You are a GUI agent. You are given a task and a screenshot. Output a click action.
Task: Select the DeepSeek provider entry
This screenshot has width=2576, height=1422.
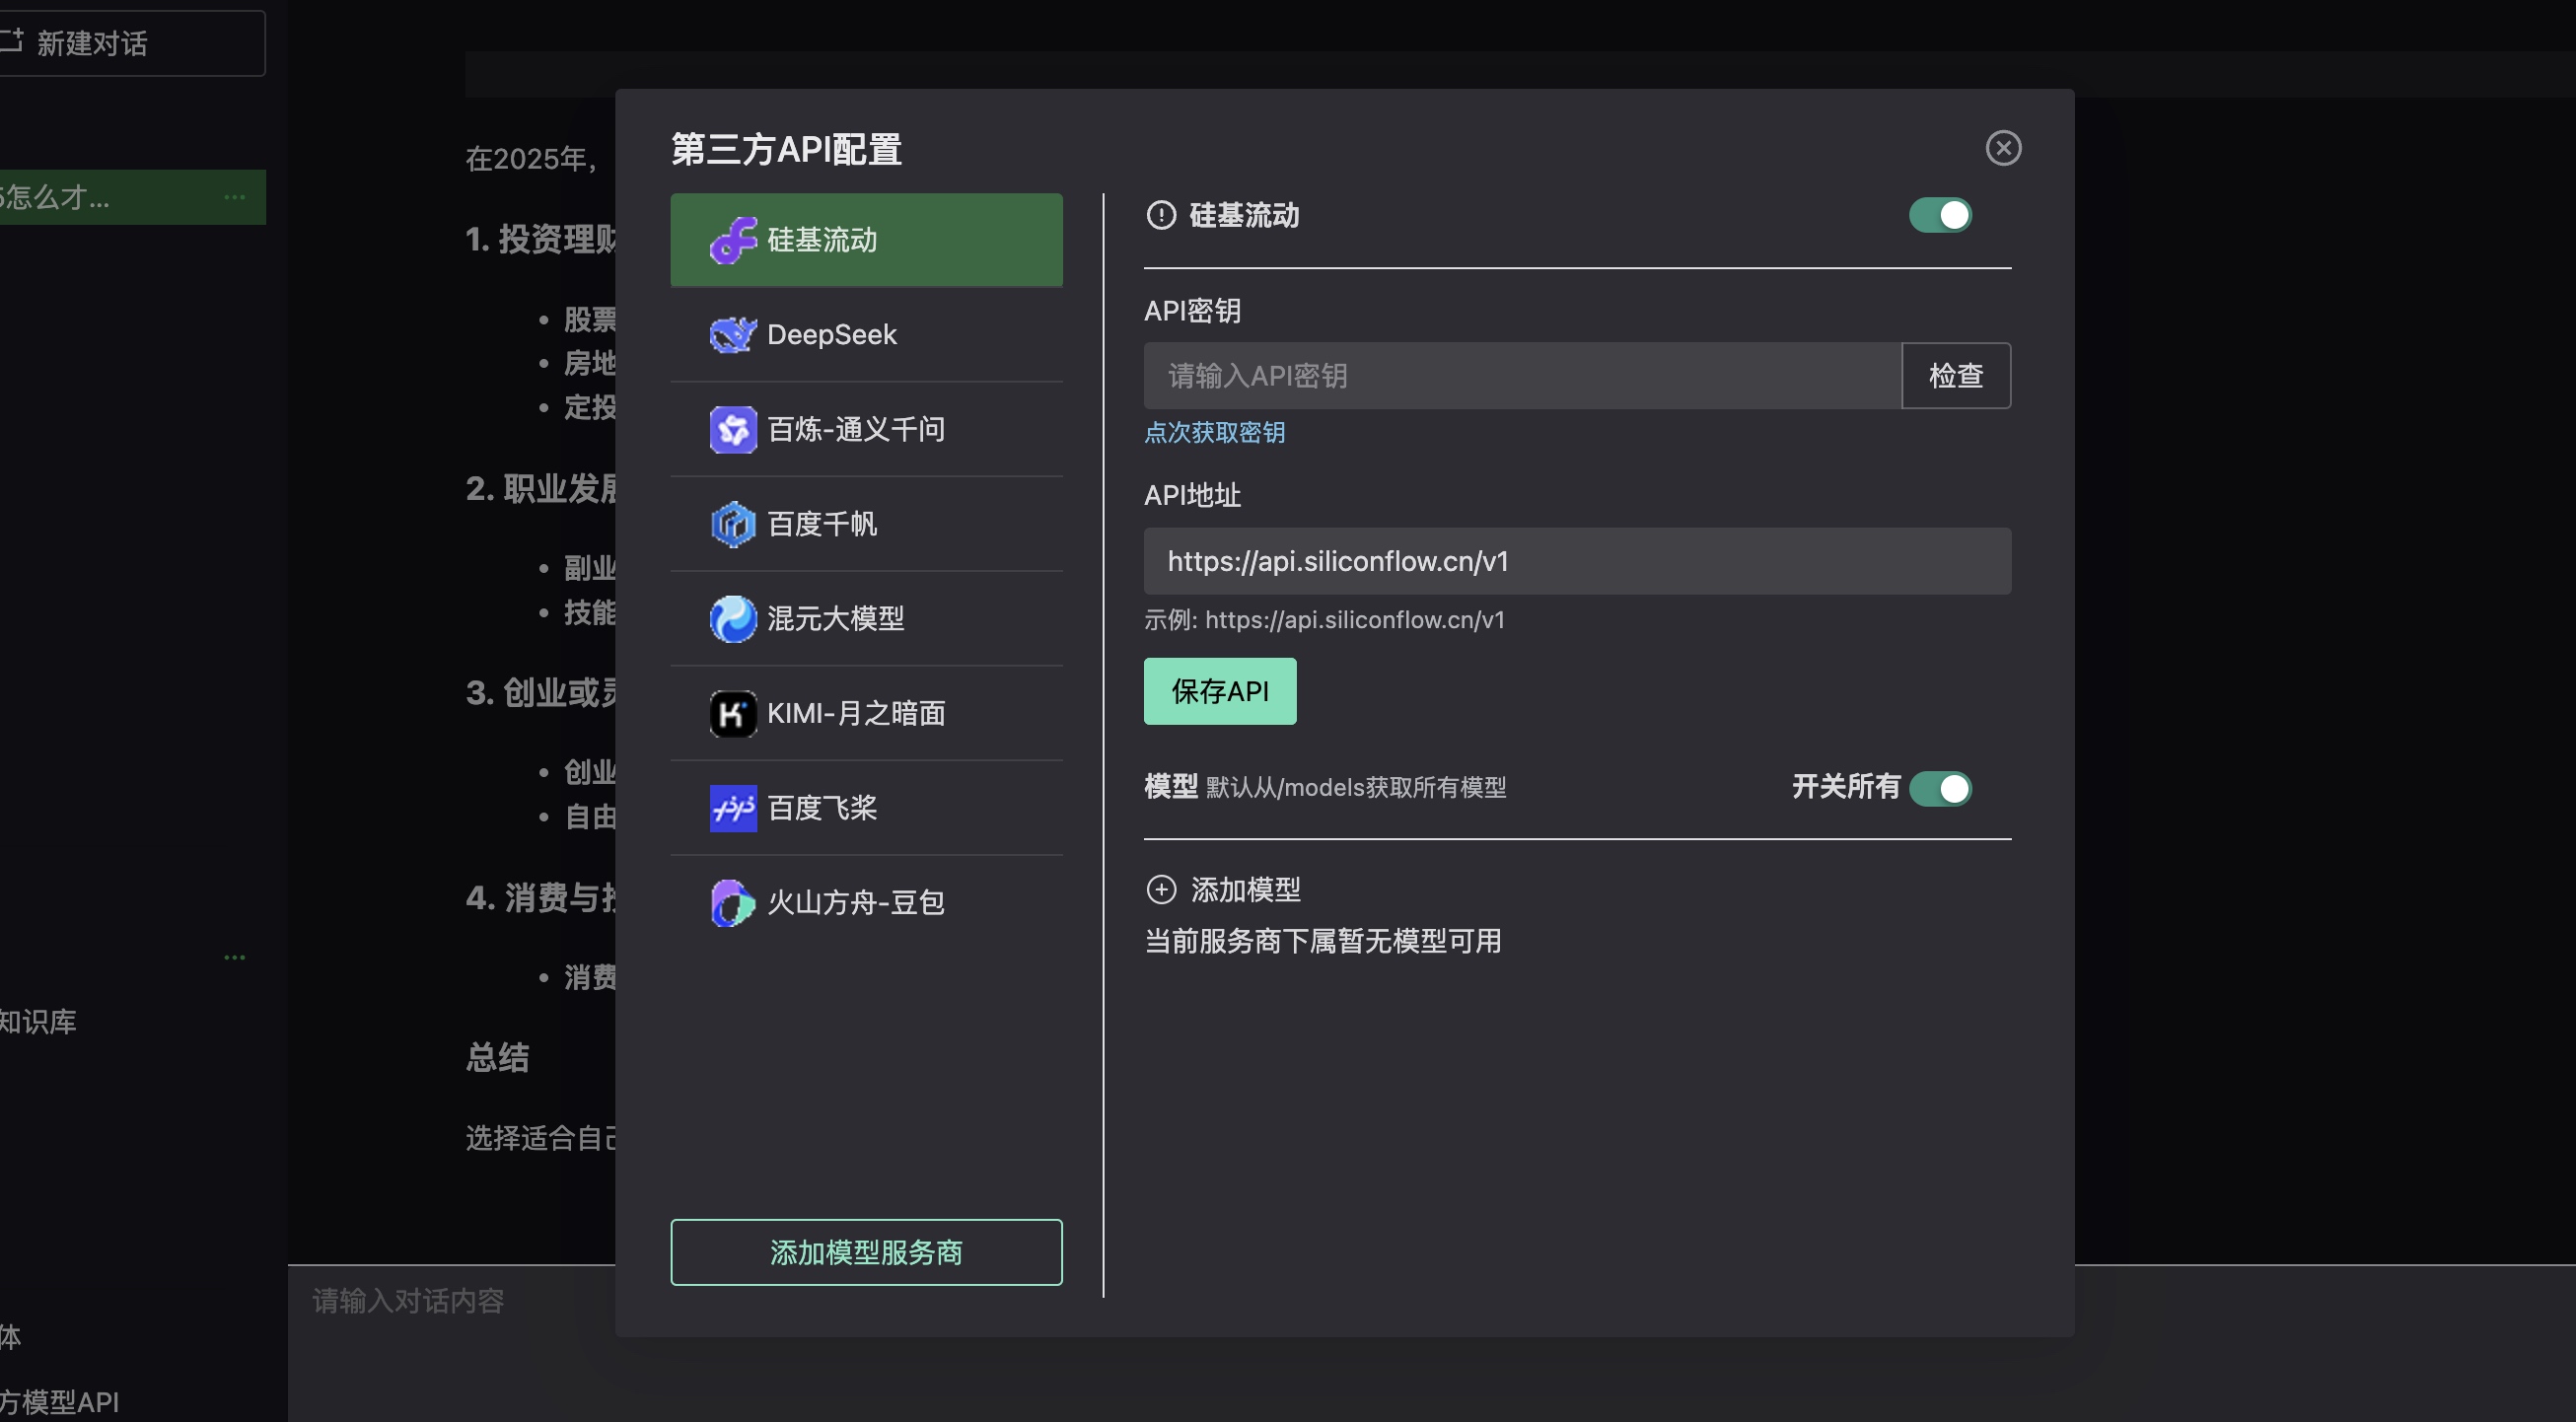click(866, 334)
